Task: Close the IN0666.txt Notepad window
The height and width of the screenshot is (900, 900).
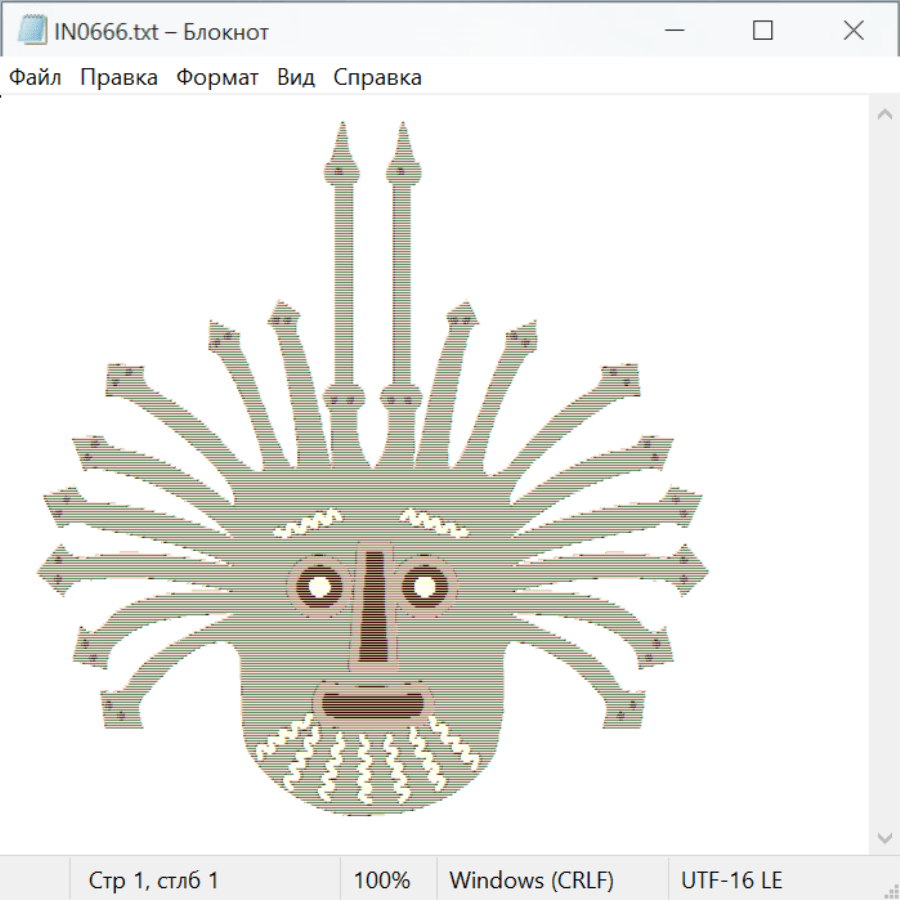Action: (853, 31)
